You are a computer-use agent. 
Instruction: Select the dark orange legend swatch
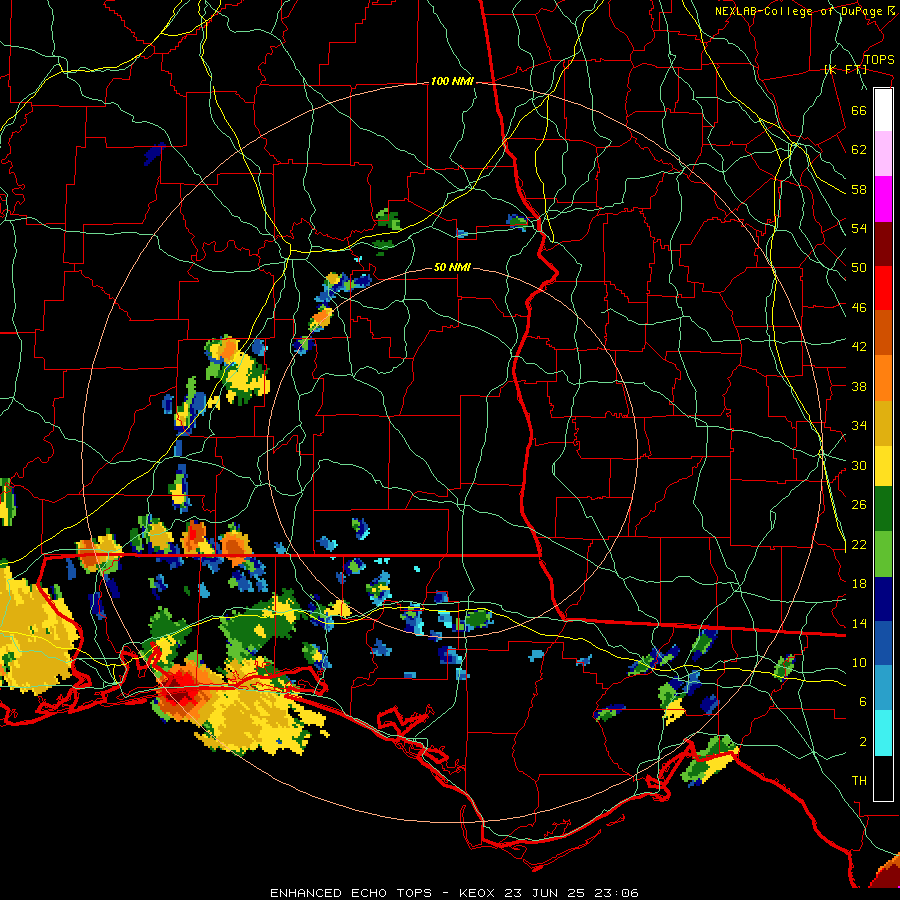coord(883,333)
